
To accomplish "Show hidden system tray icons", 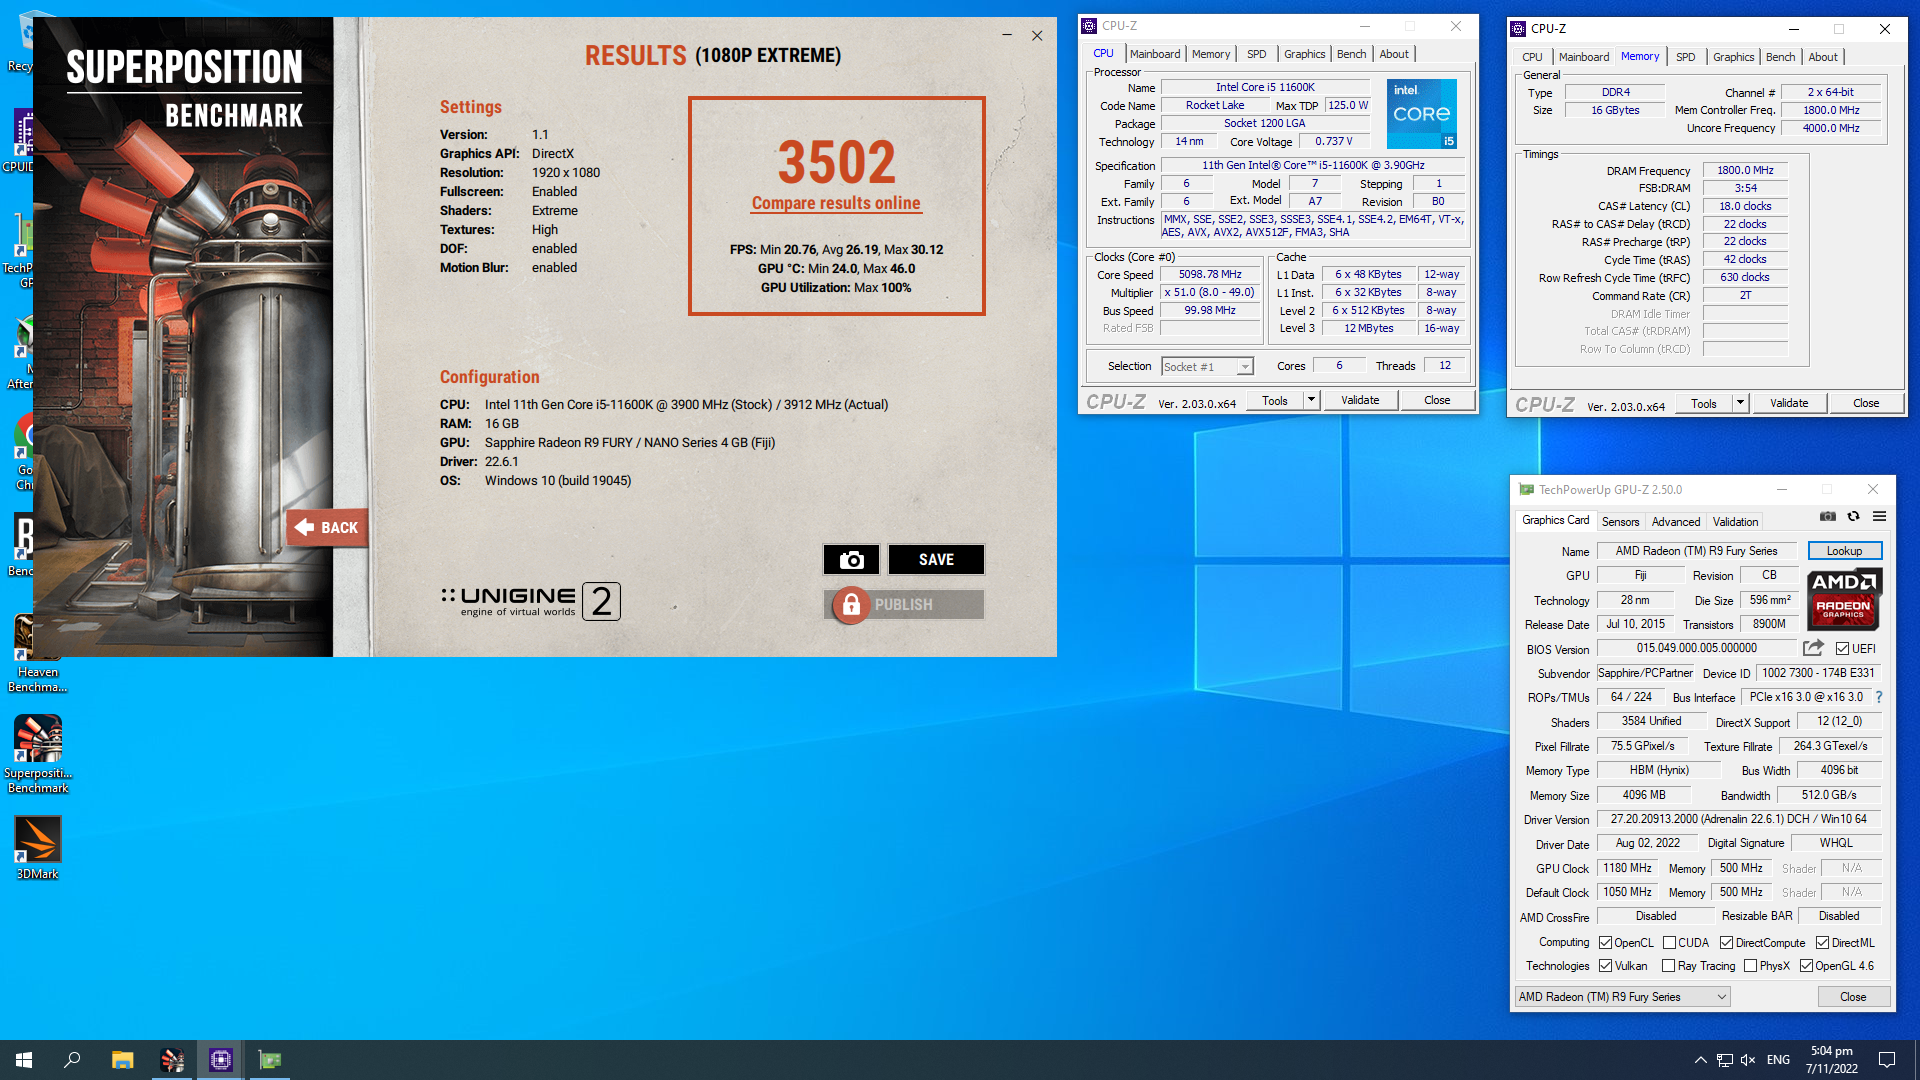I will pyautogui.click(x=1700, y=1060).
